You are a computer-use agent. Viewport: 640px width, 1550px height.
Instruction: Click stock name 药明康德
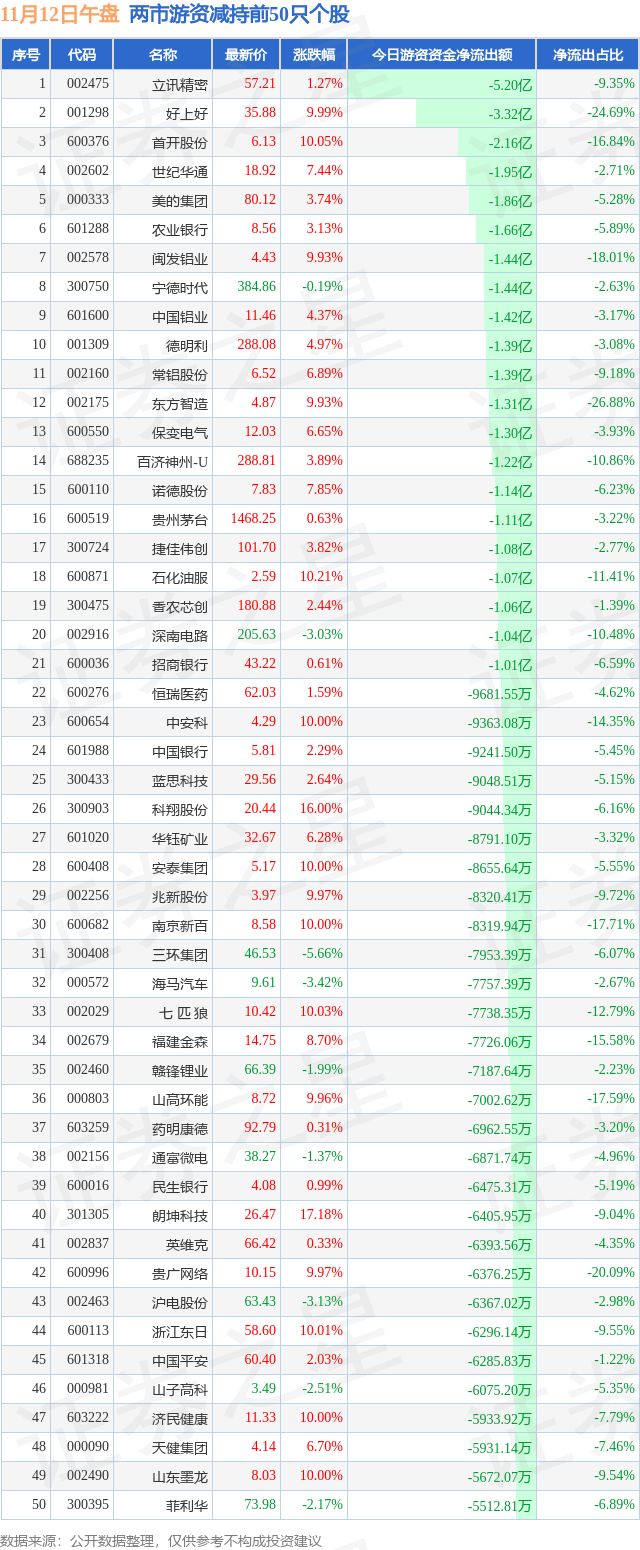(x=180, y=1129)
